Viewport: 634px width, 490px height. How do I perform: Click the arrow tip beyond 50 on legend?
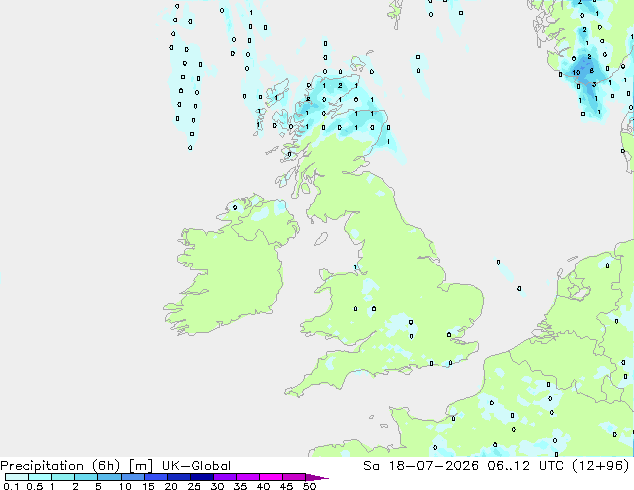click(317, 478)
